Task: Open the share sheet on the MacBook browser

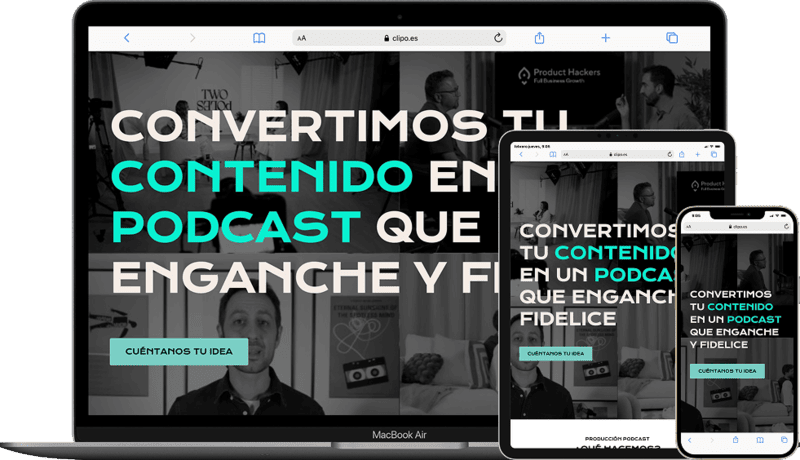Action: click(539, 38)
